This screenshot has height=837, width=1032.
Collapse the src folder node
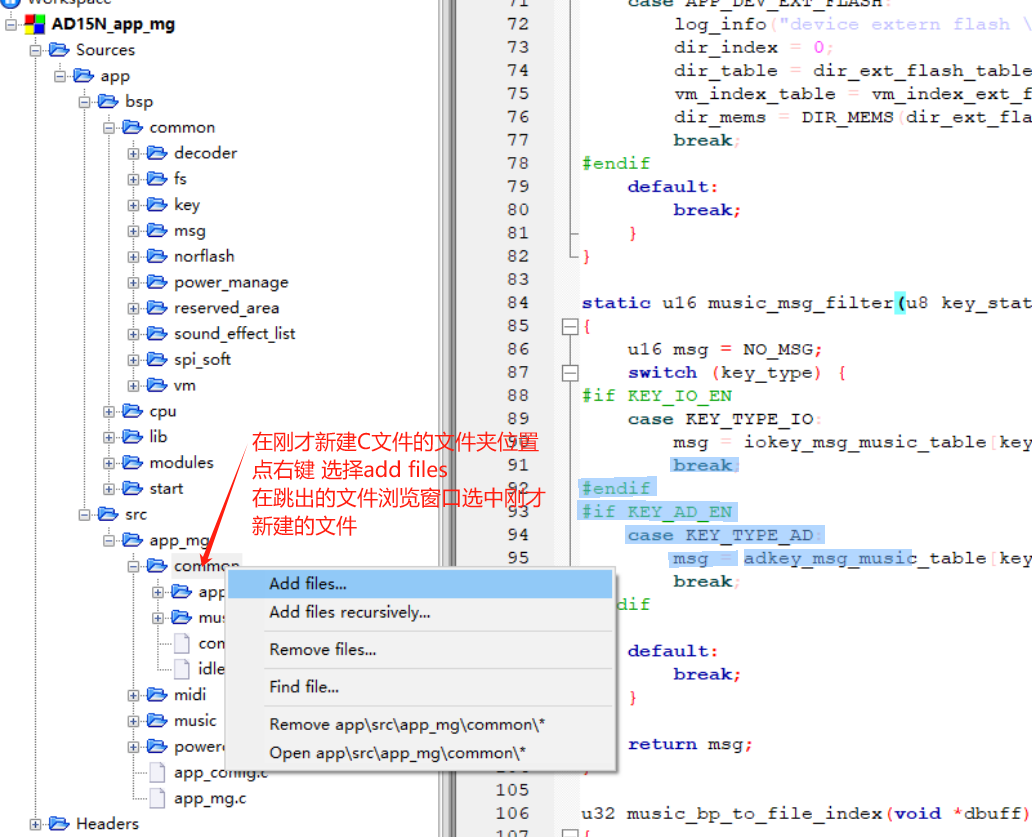coord(84,515)
